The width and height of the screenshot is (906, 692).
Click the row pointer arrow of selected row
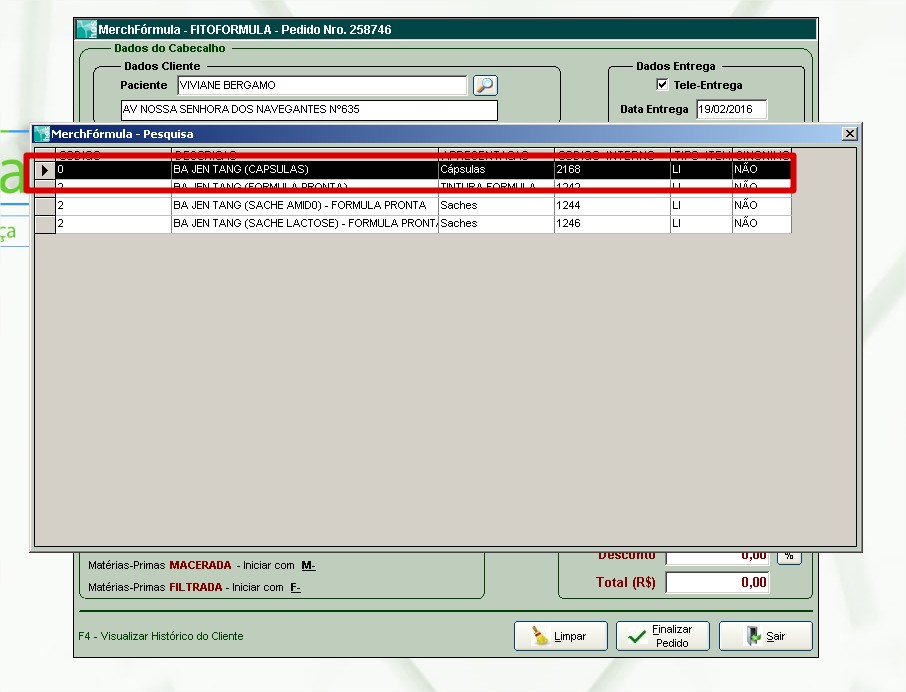[x=45, y=170]
